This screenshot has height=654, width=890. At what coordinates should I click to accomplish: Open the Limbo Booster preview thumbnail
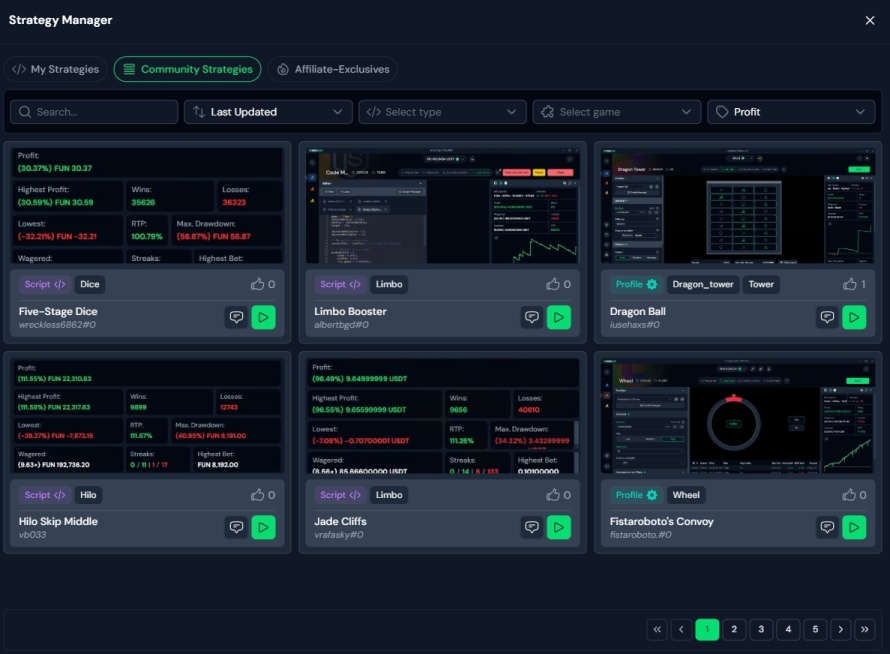click(442, 205)
